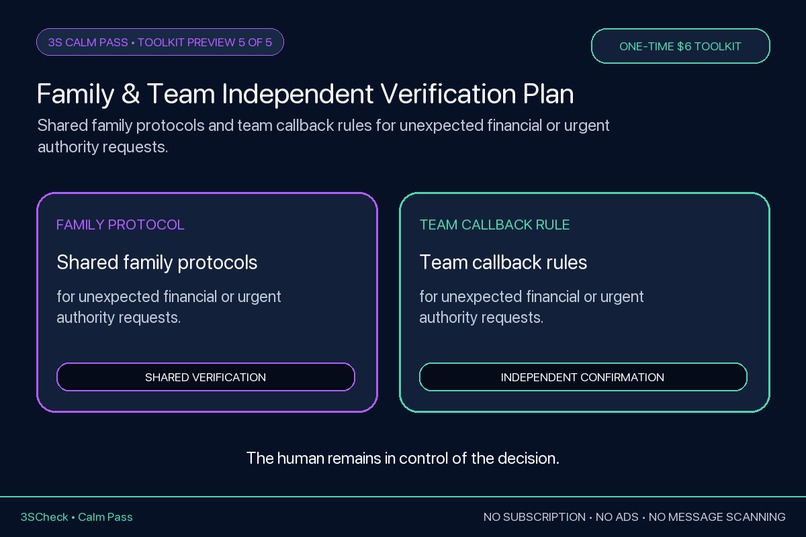The image size is (806, 537).
Task: Click the Team callback rules heading
Action: pyautogui.click(x=503, y=263)
